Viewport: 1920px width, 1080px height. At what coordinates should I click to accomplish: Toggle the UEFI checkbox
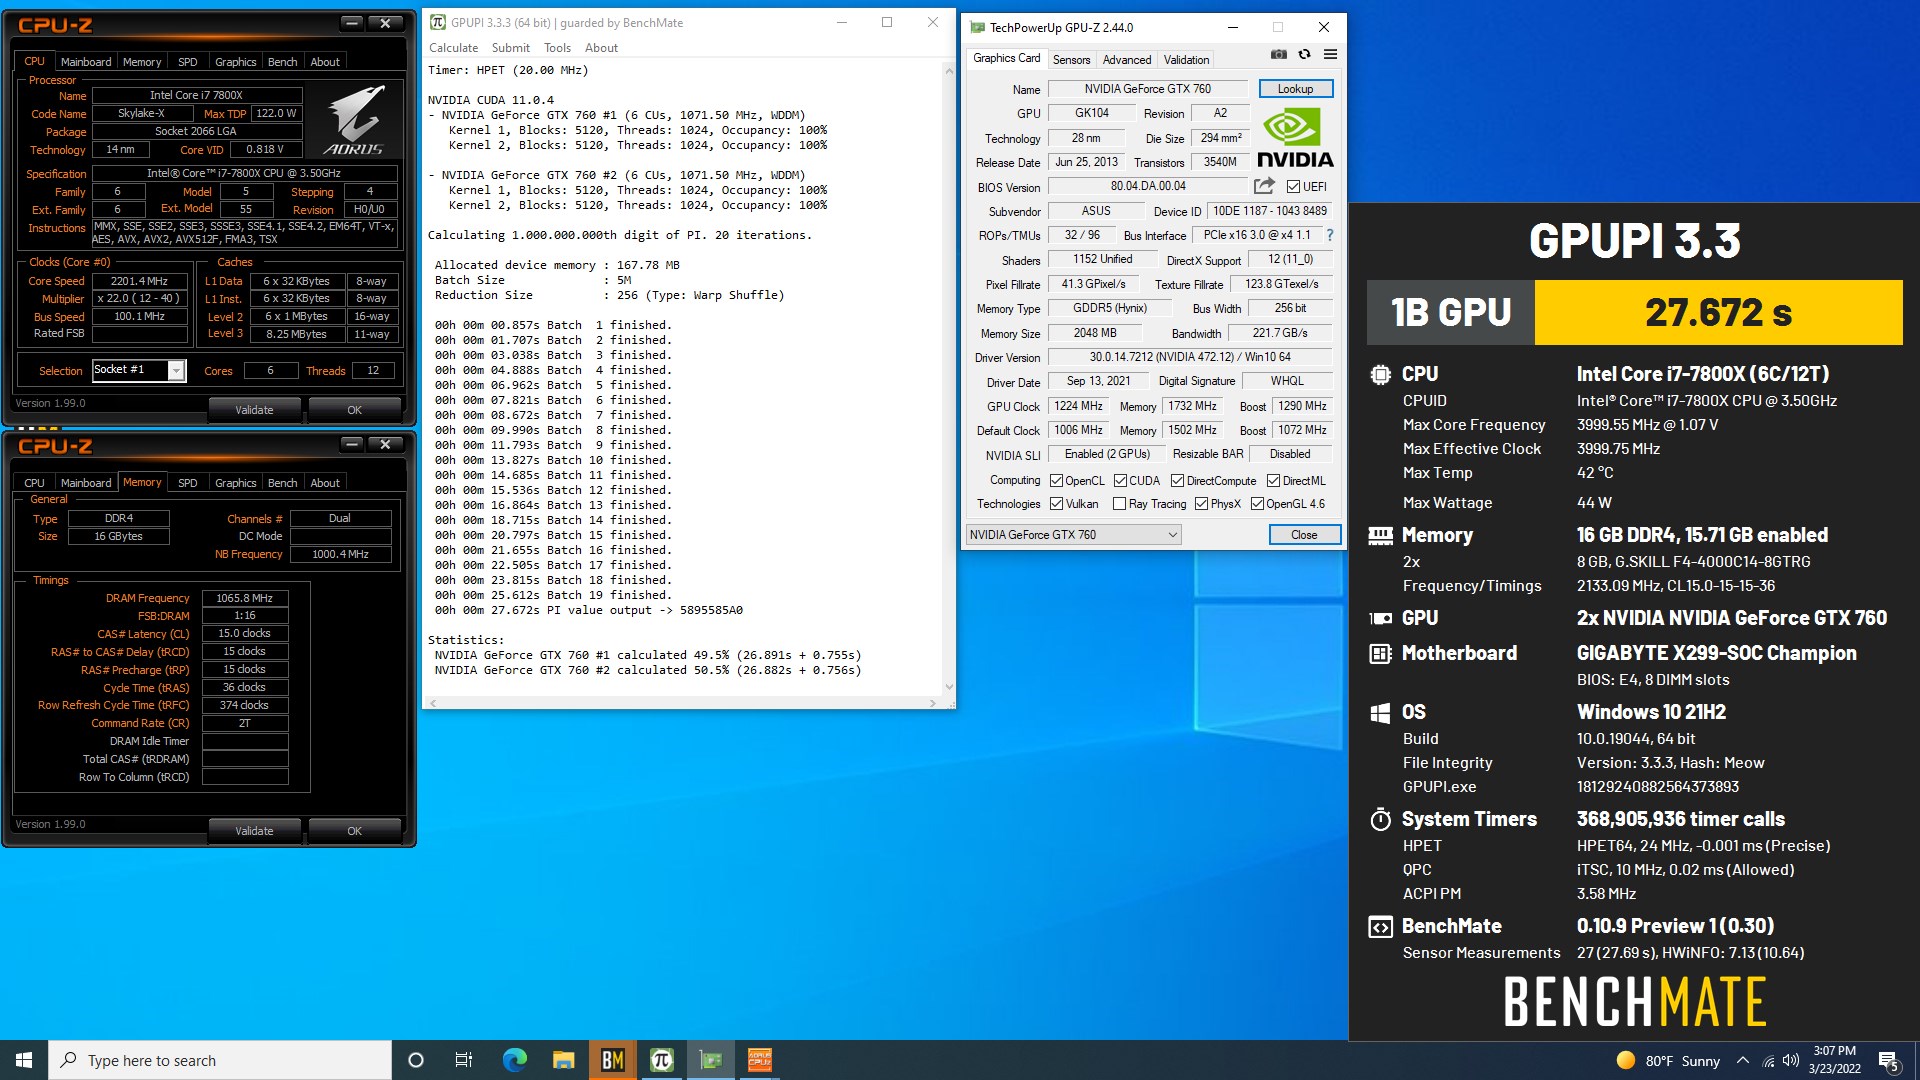pos(1293,187)
